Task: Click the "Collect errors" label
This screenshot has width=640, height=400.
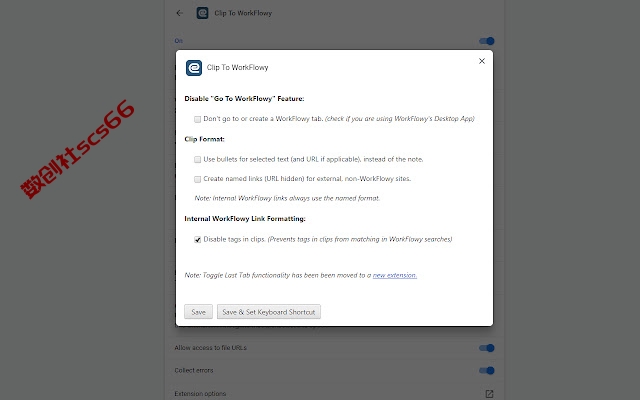Action: tap(193, 370)
